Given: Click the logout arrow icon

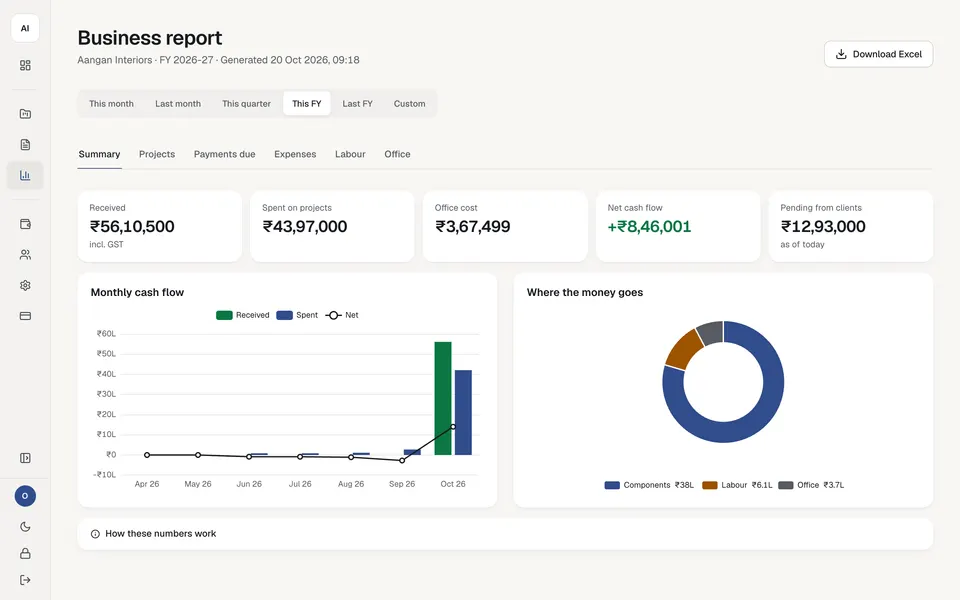Looking at the screenshot, I should [25, 580].
